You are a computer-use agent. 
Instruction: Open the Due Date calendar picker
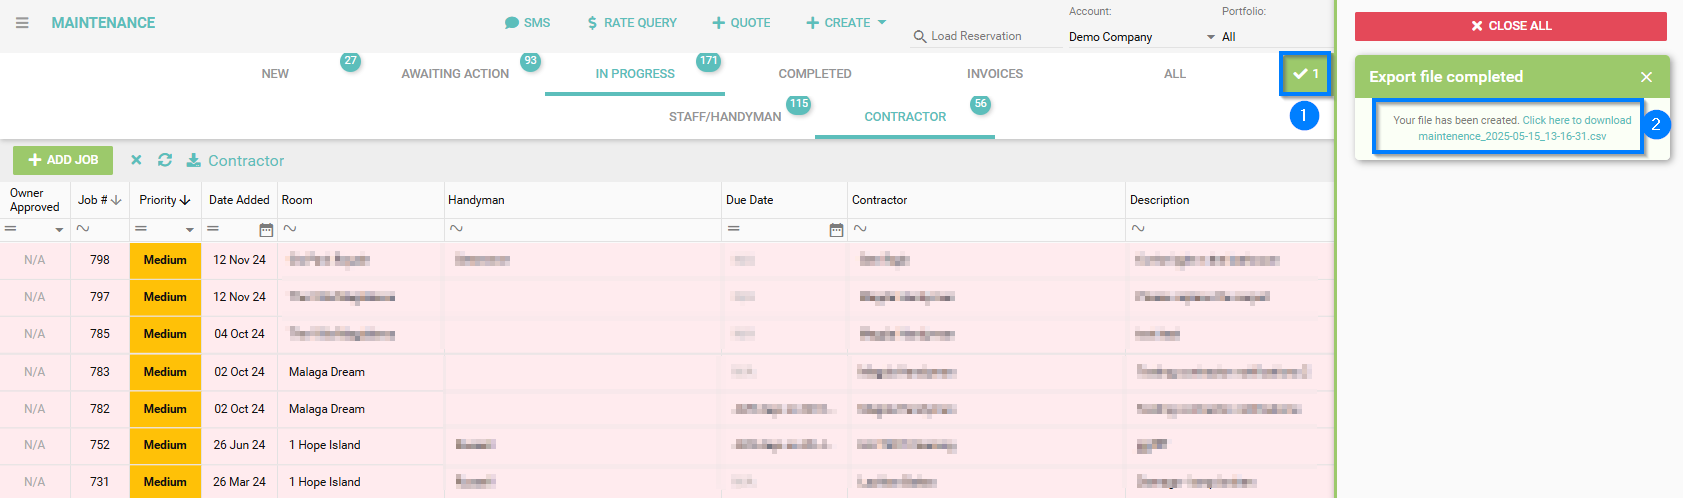click(836, 230)
